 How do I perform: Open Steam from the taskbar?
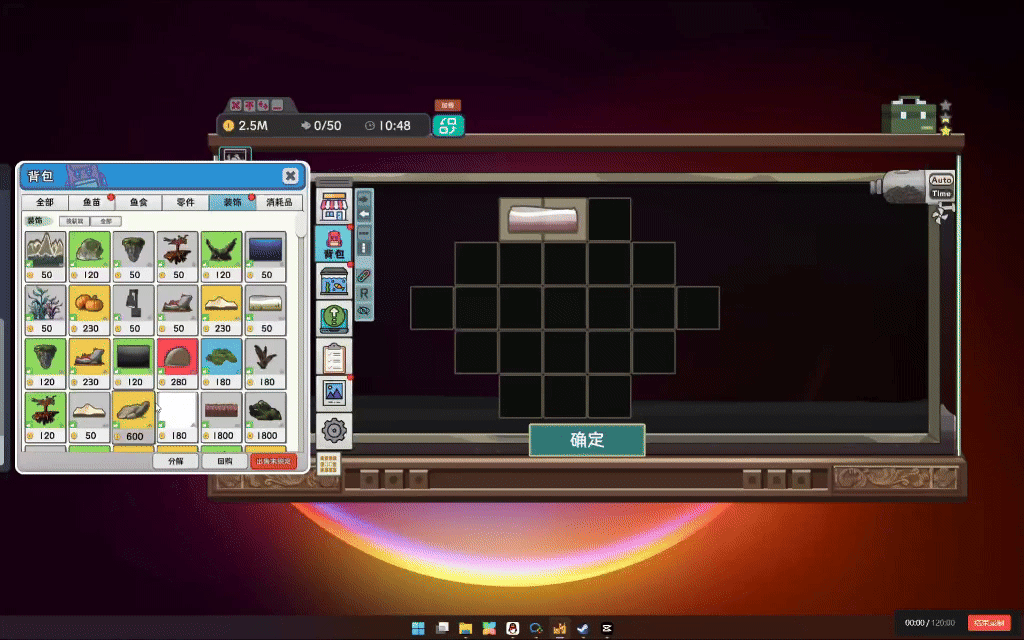click(x=583, y=628)
